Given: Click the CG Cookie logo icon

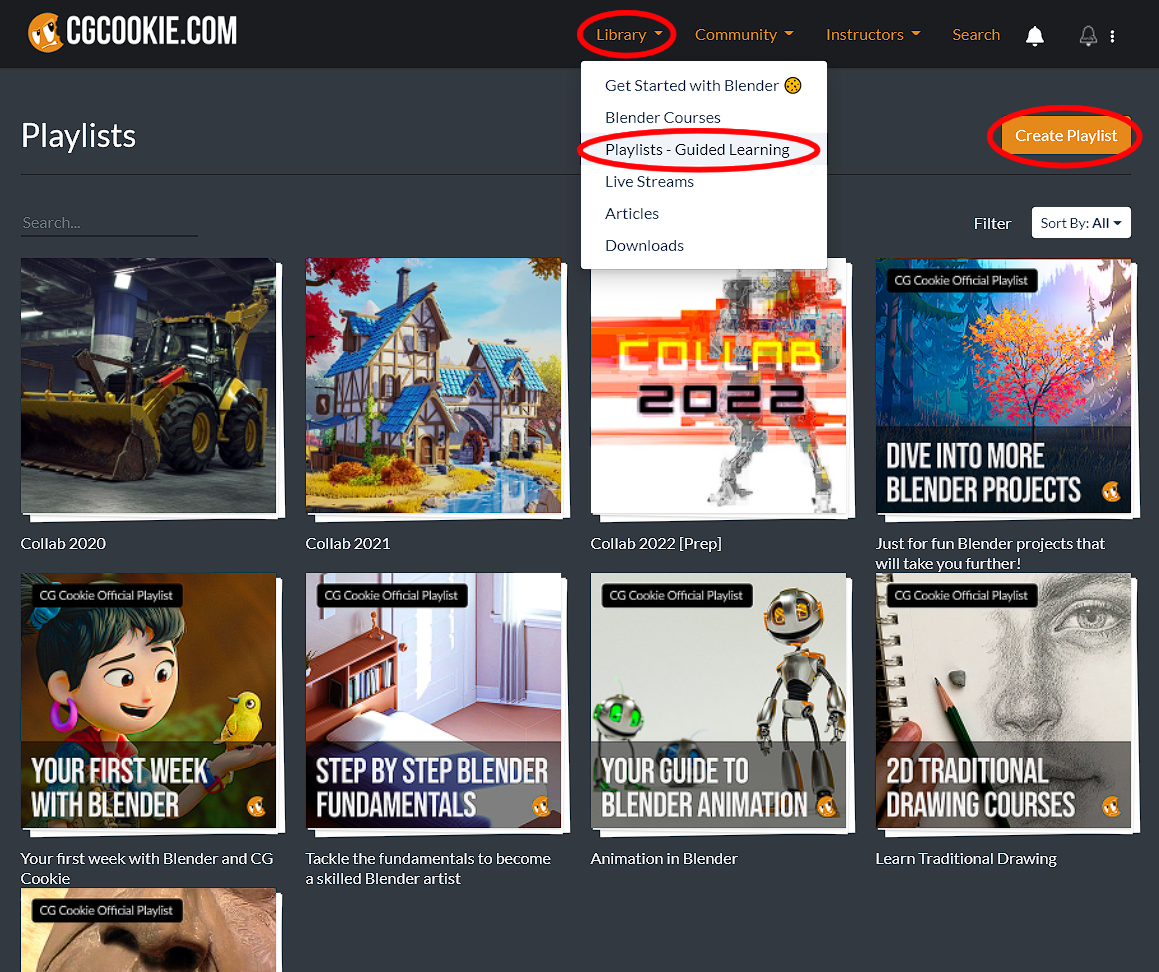Looking at the screenshot, I should tap(44, 33).
